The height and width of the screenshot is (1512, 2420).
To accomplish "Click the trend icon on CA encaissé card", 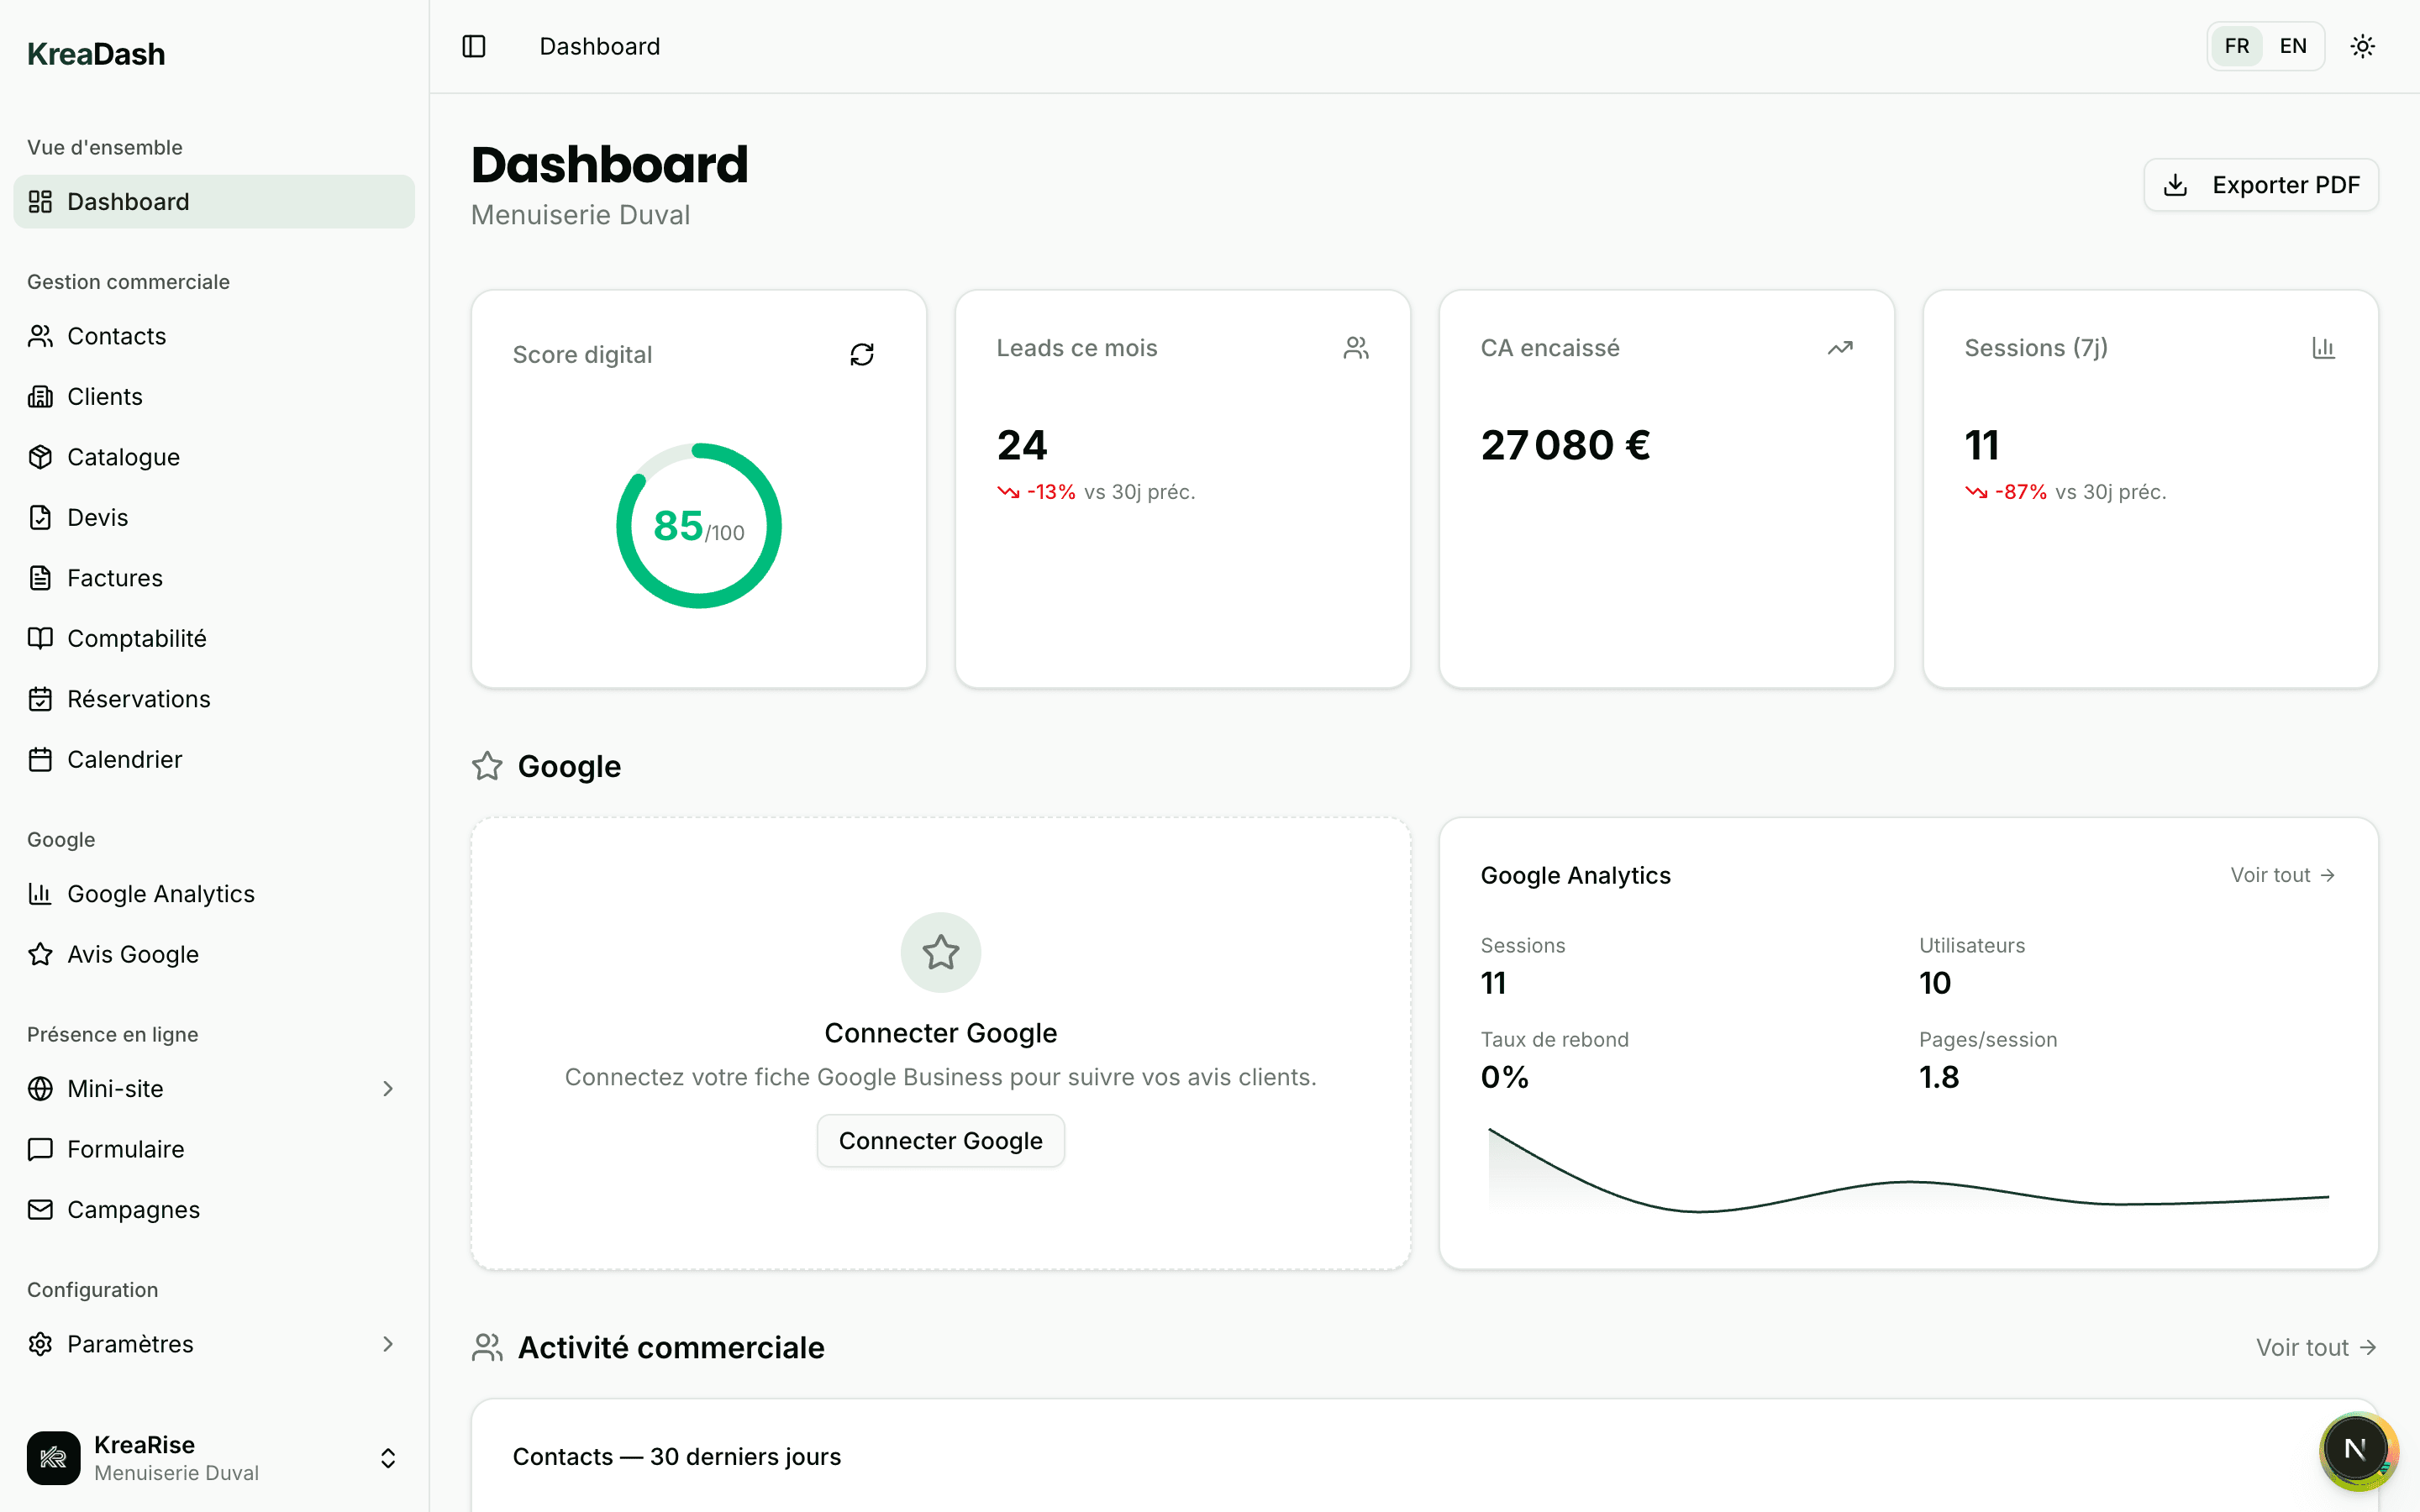I will pos(1840,347).
